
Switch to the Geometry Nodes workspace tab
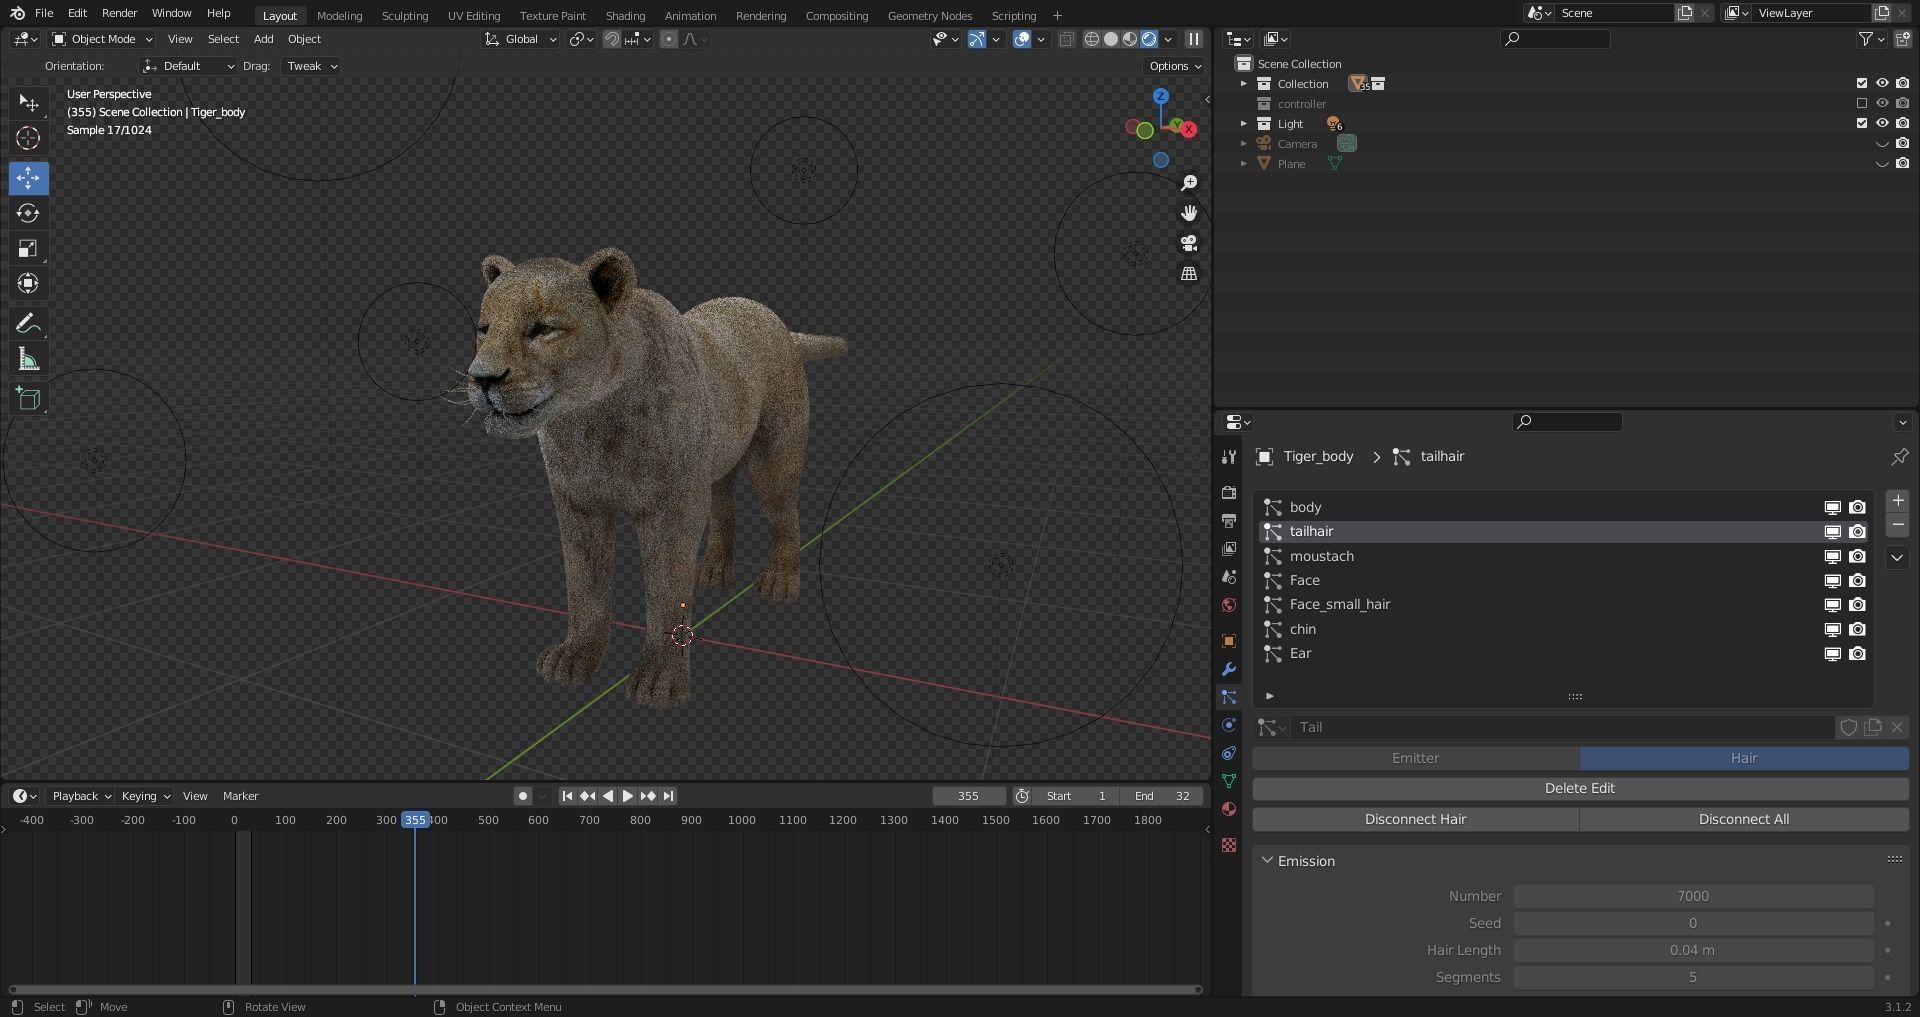click(x=929, y=15)
